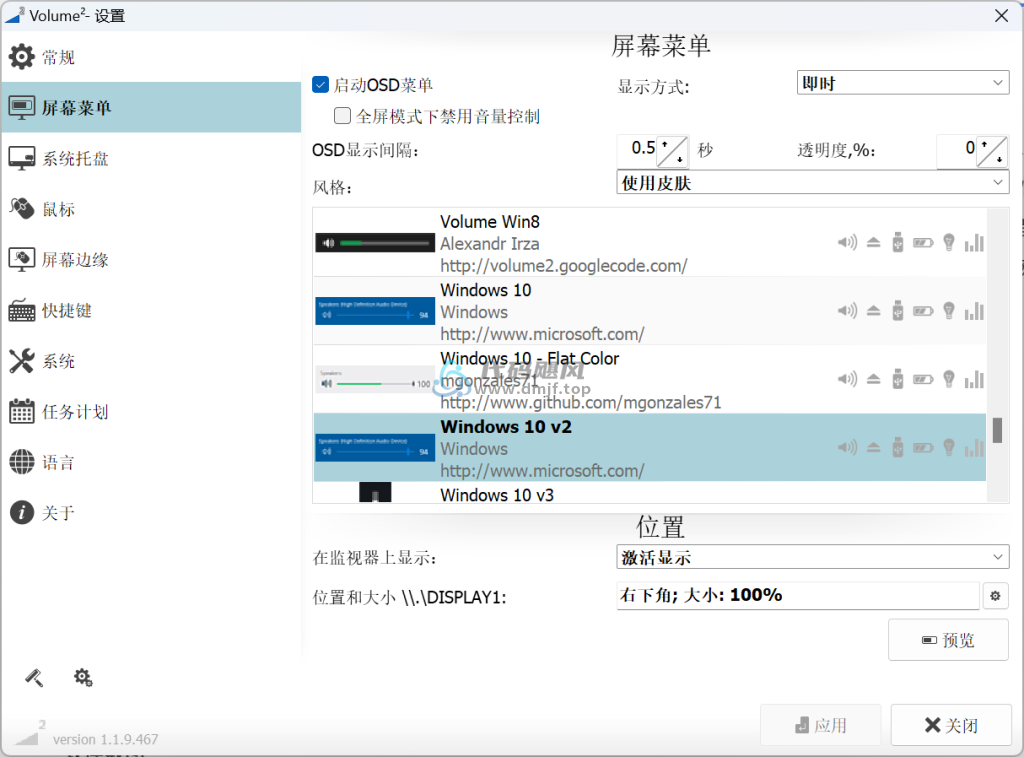
Task: Click the battery icon in Volume Win8 row
Action: 923,243
